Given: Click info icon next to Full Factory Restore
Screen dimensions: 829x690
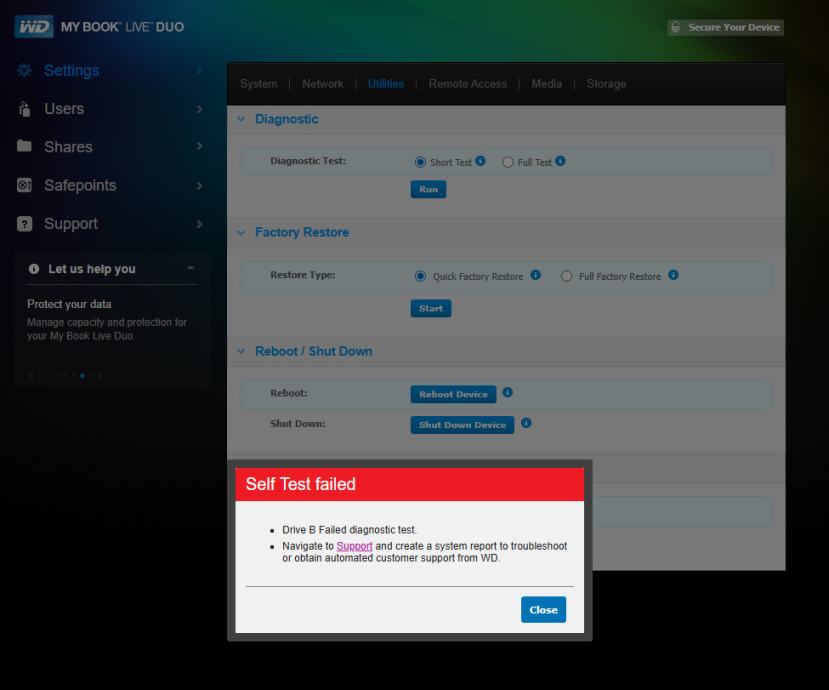Looking at the screenshot, I should [673, 275].
